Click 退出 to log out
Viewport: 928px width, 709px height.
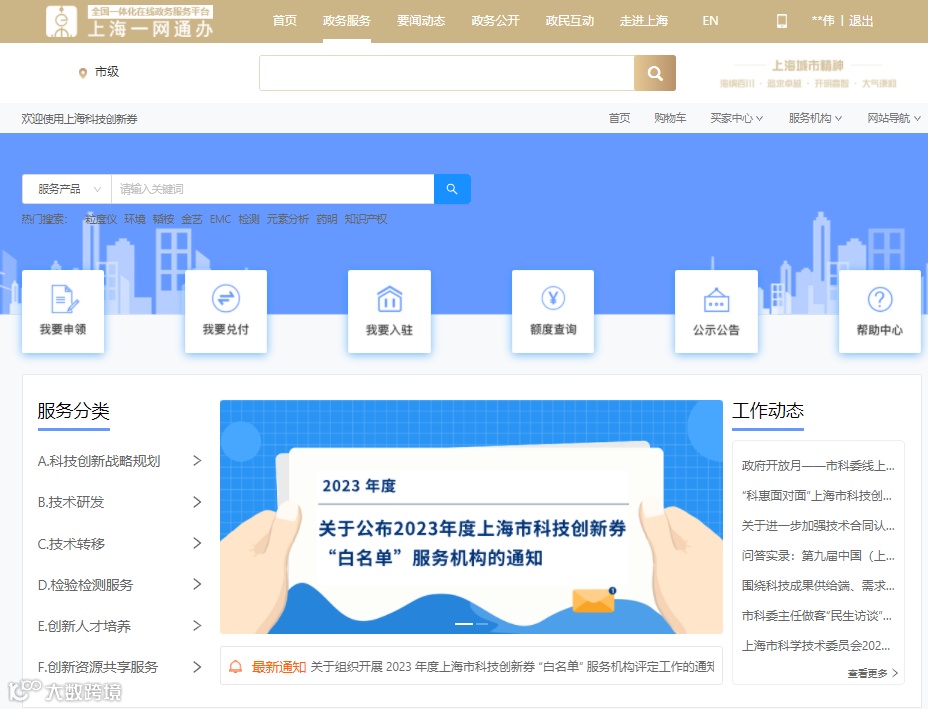coord(861,21)
